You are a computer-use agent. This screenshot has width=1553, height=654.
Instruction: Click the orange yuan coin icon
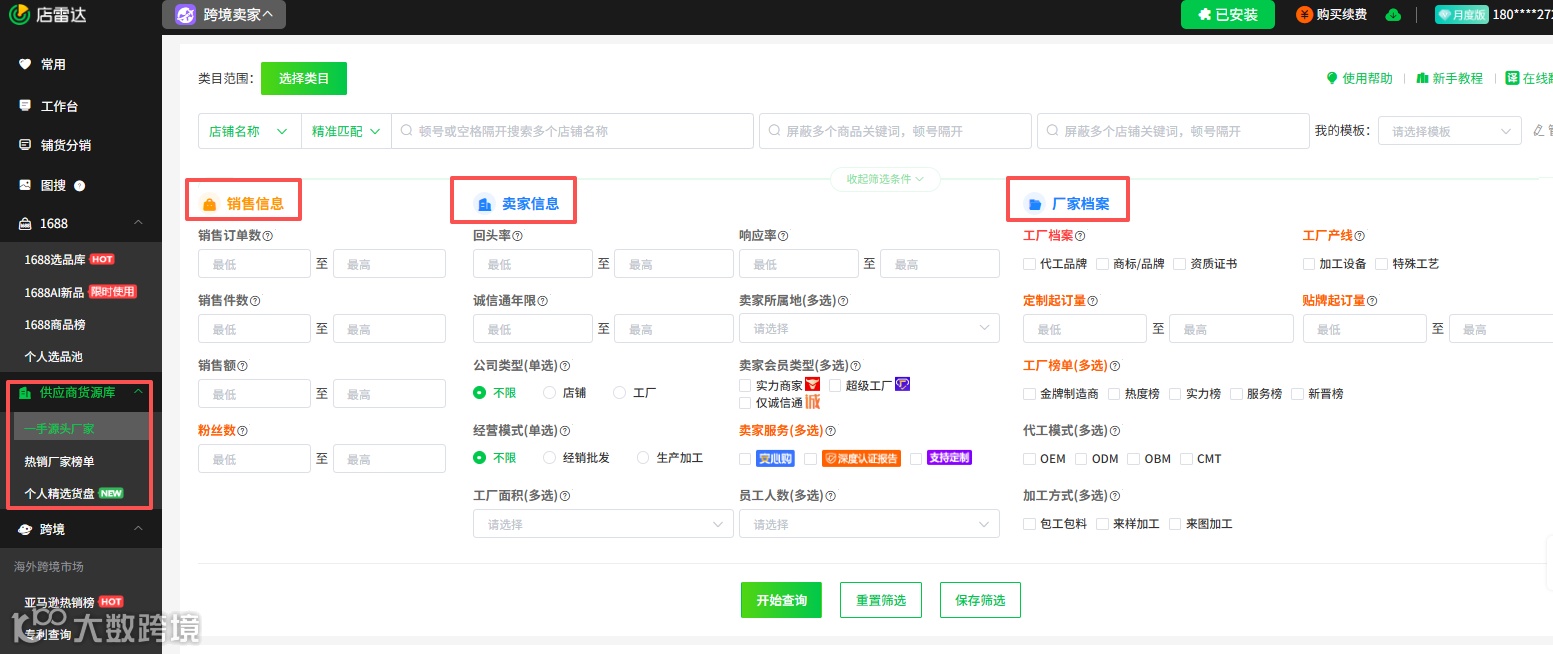coord(1304,14)
